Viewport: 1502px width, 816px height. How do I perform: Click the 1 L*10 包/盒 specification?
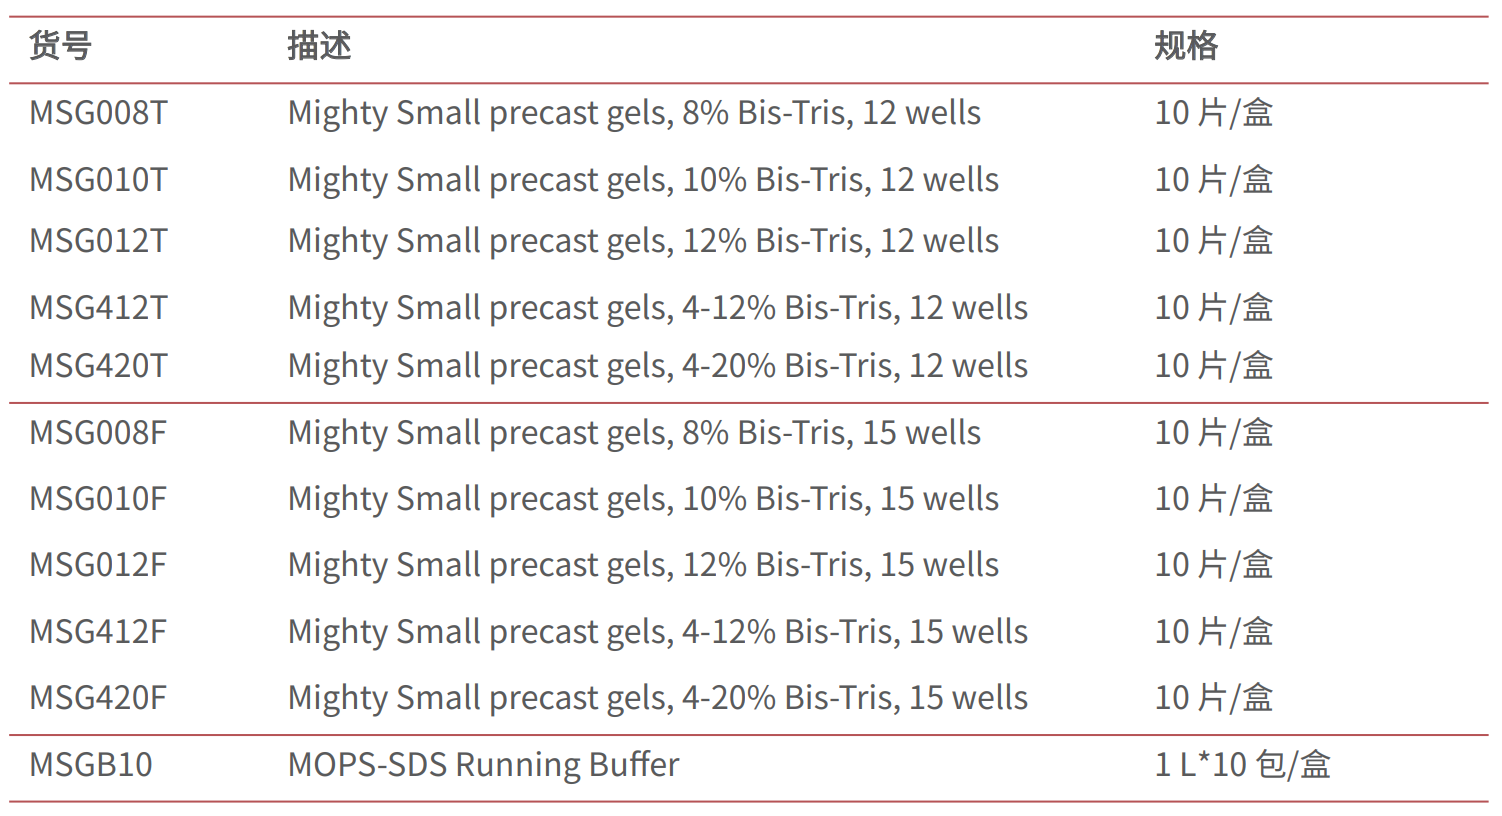tap(1242, 765)
